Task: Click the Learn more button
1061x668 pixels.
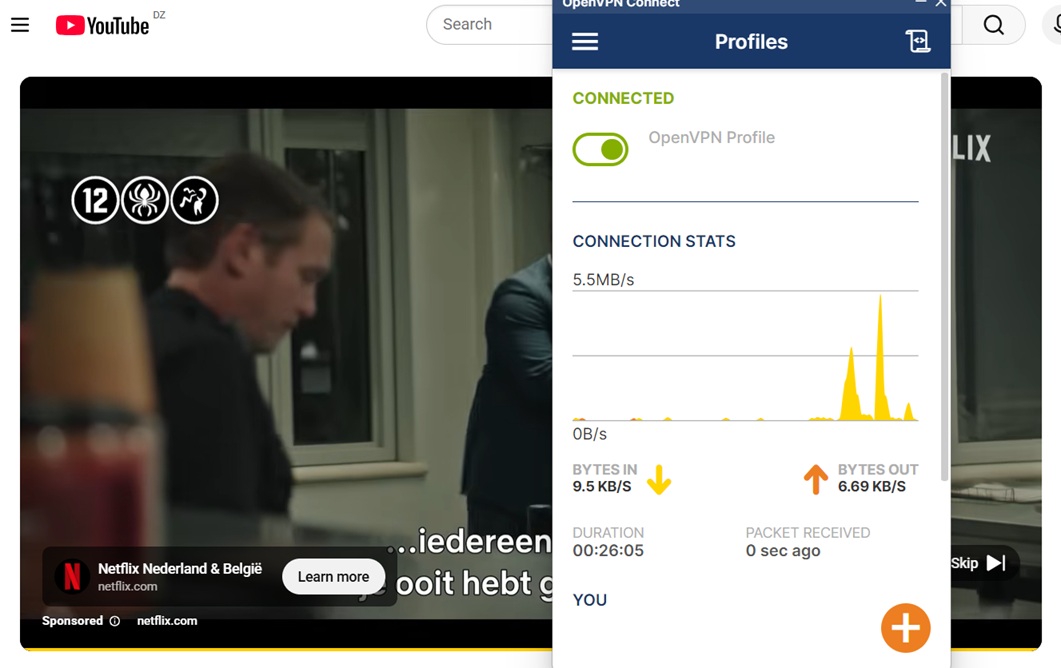Action: tap(334, 577)
